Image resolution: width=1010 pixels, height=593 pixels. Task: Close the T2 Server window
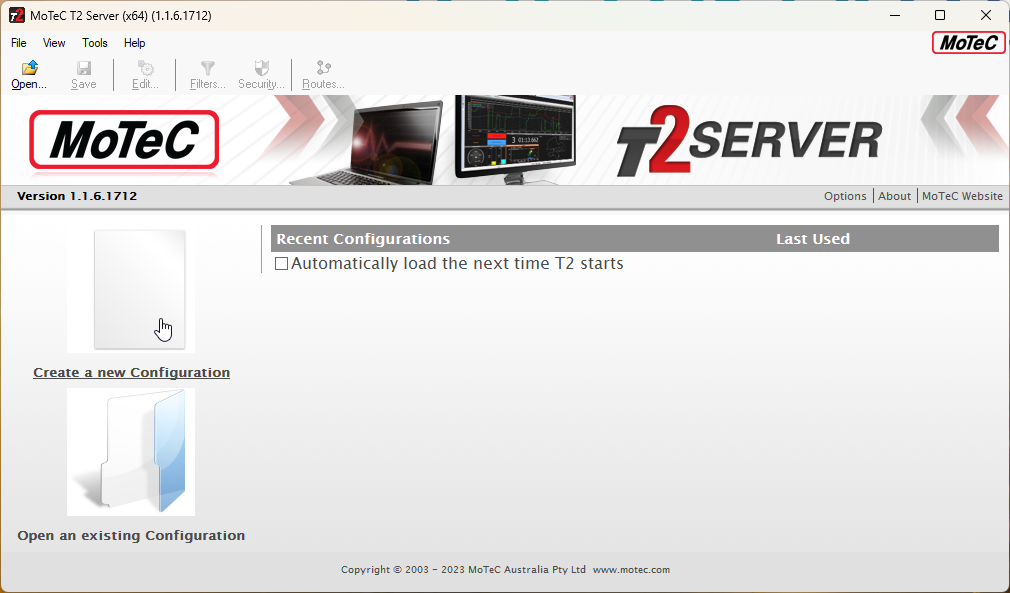click(x=986, y=15)
